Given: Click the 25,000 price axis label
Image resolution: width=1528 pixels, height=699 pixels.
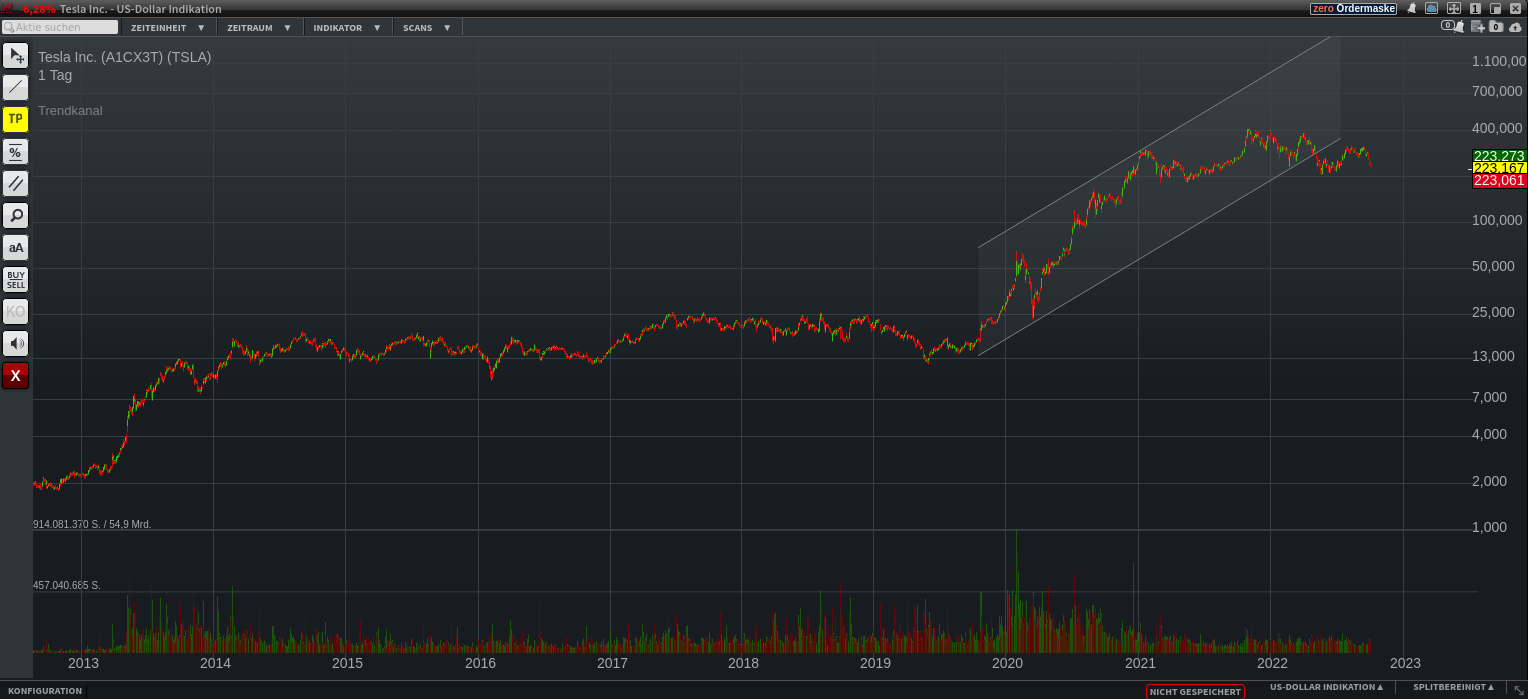Looking at the screenshot, I should click(1494, 312).
